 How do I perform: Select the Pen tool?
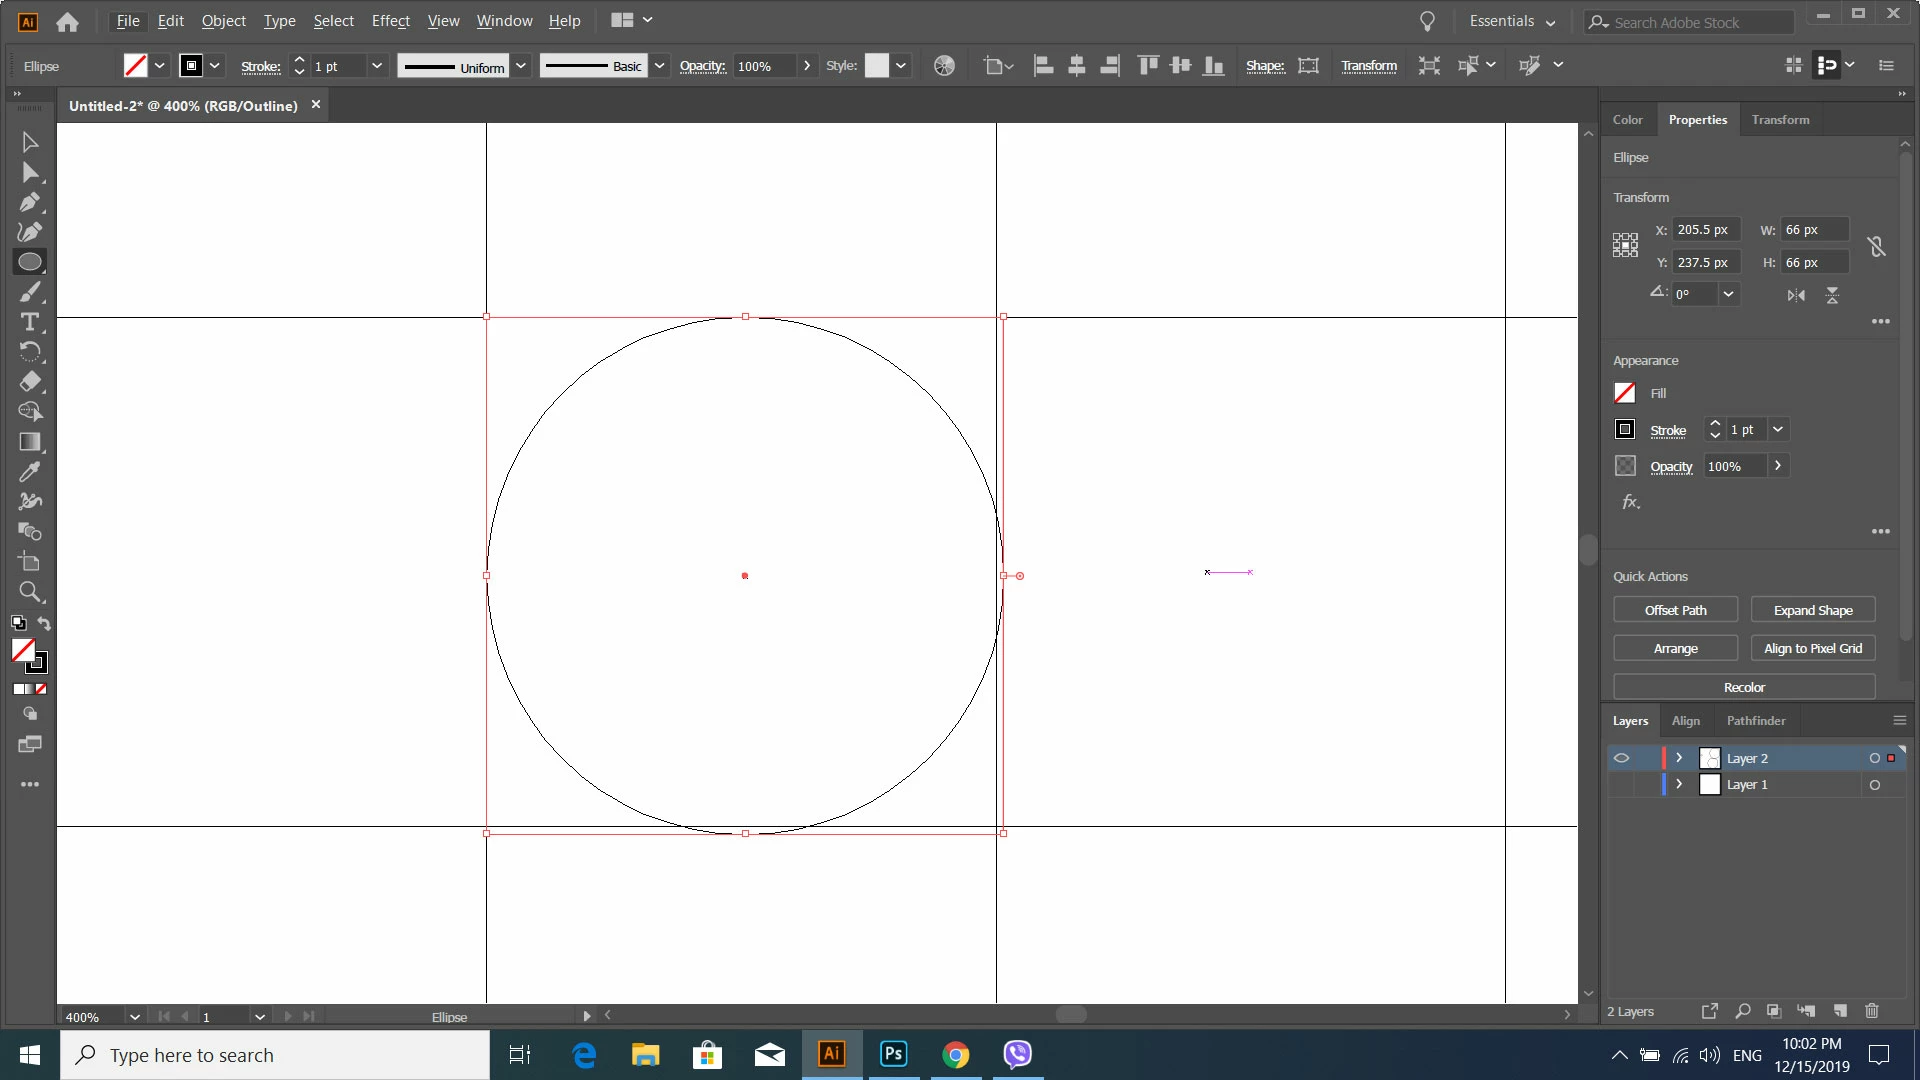point(29,202)
